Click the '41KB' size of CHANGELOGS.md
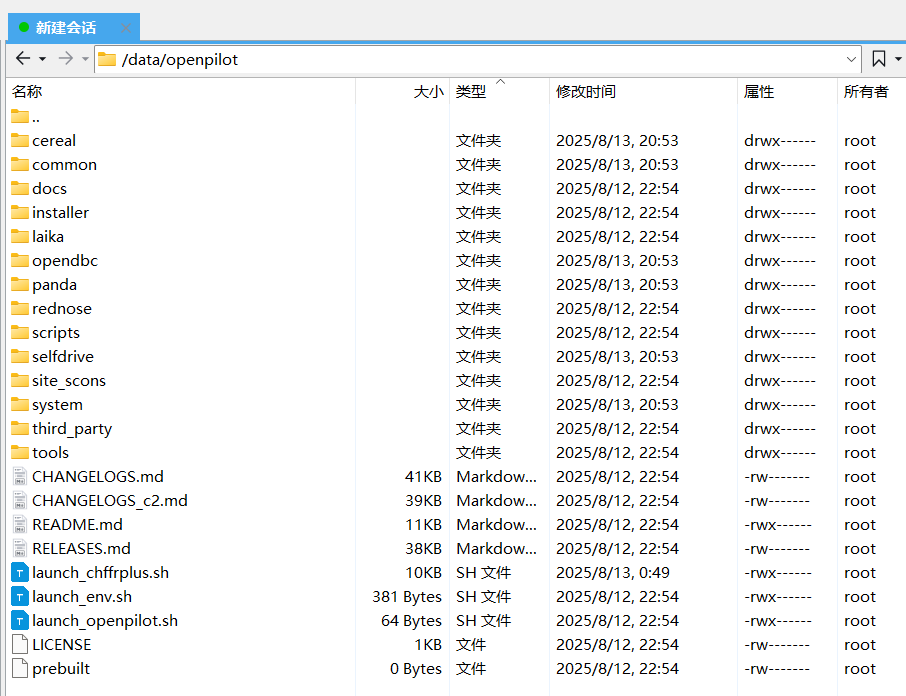 point(423,477)
